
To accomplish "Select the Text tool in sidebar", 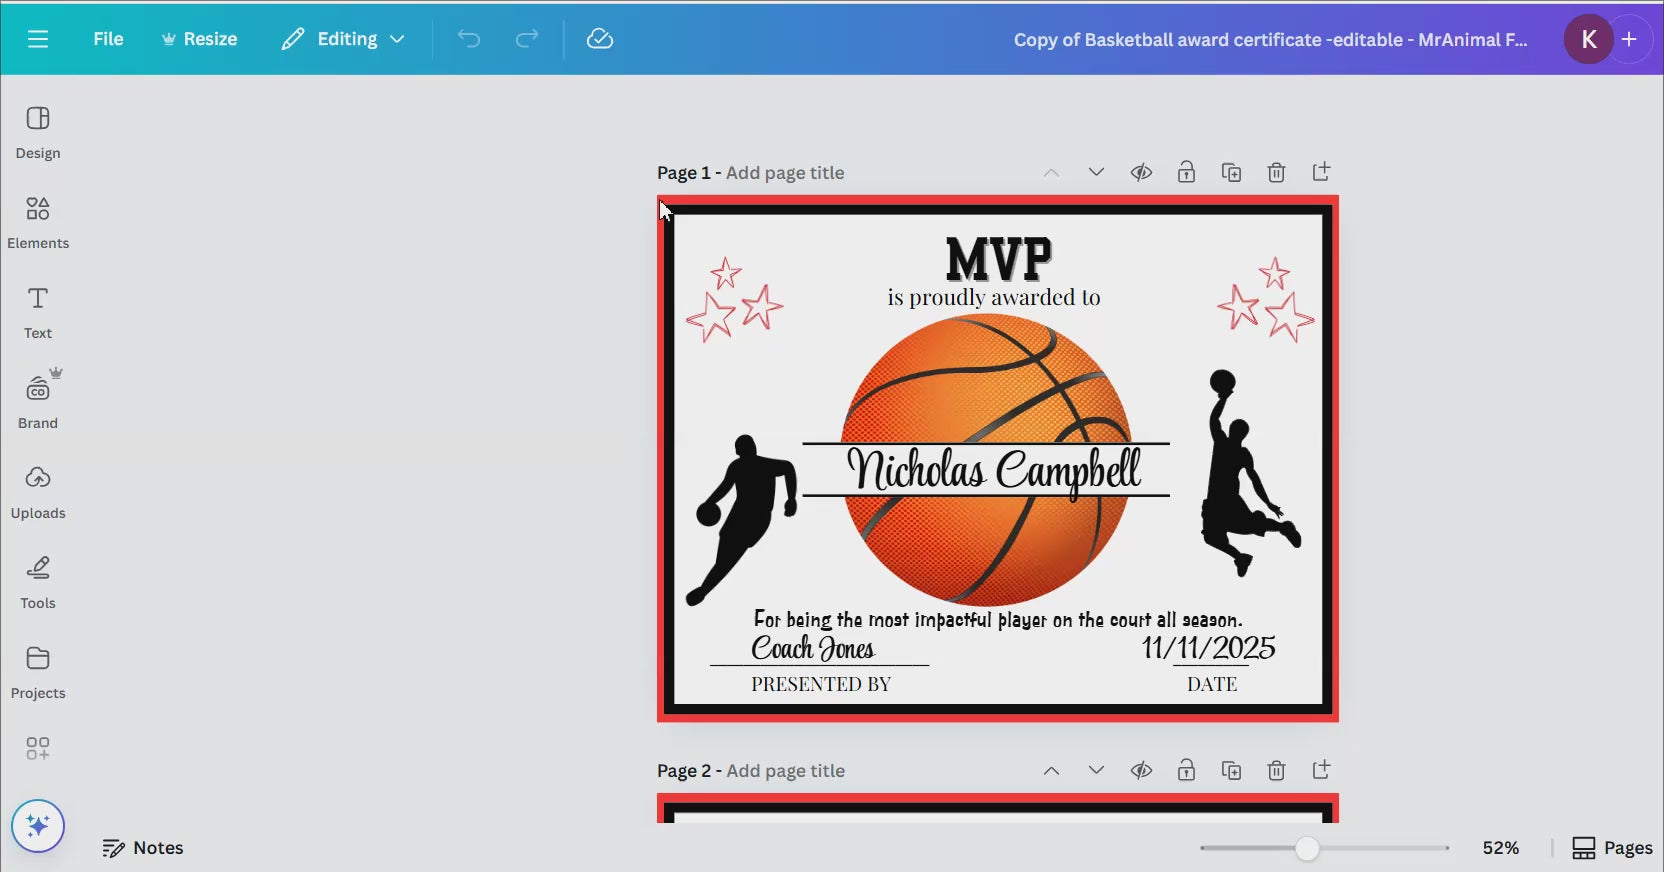I will (x=38, y=312).
